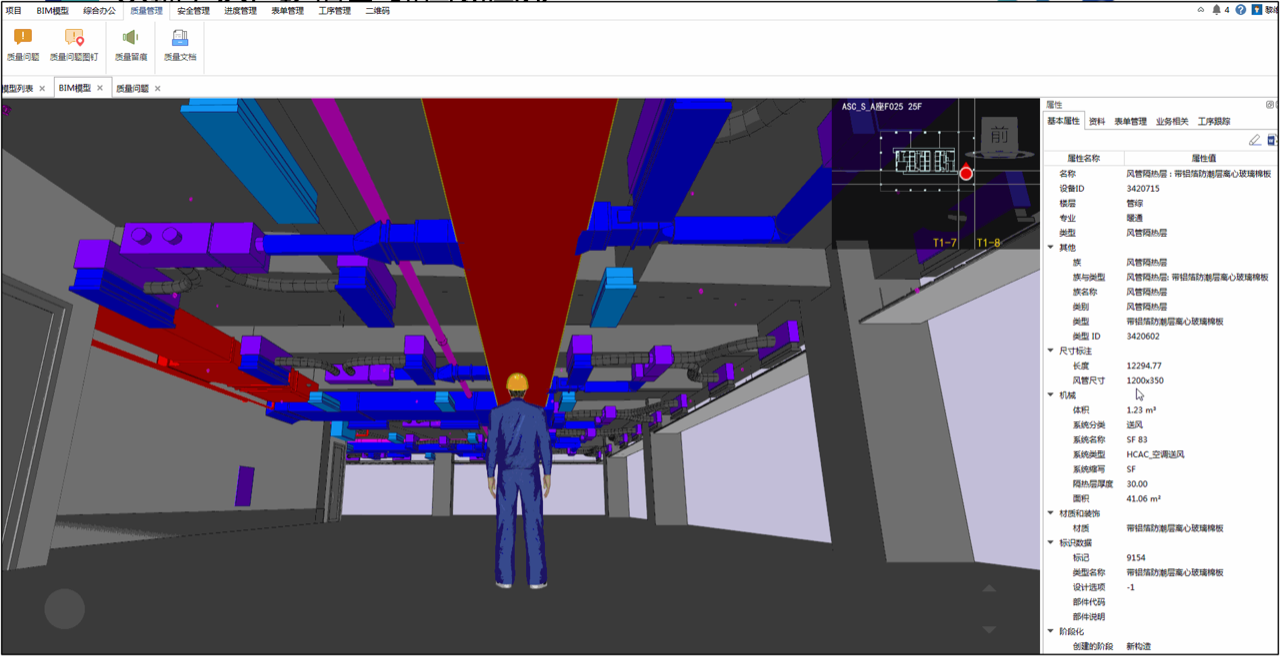Image resolution: width=1280 pixels, height=656 pixels.
Task: Click the 前 view cube face
Action: pos(998,136)
